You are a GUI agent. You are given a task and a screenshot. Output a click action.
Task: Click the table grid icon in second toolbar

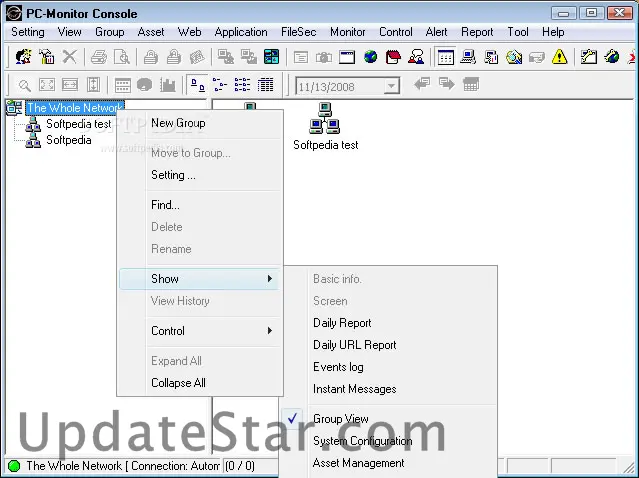click(122, 85)
